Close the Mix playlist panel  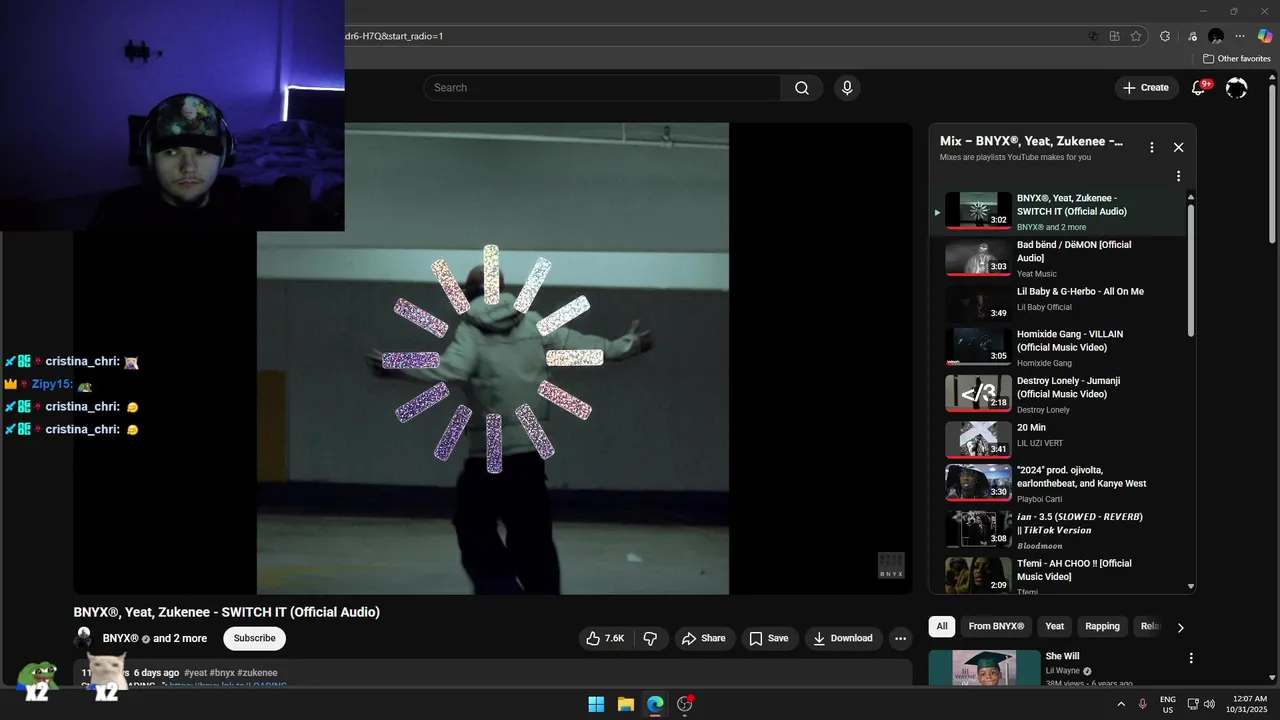(1178, 147)
